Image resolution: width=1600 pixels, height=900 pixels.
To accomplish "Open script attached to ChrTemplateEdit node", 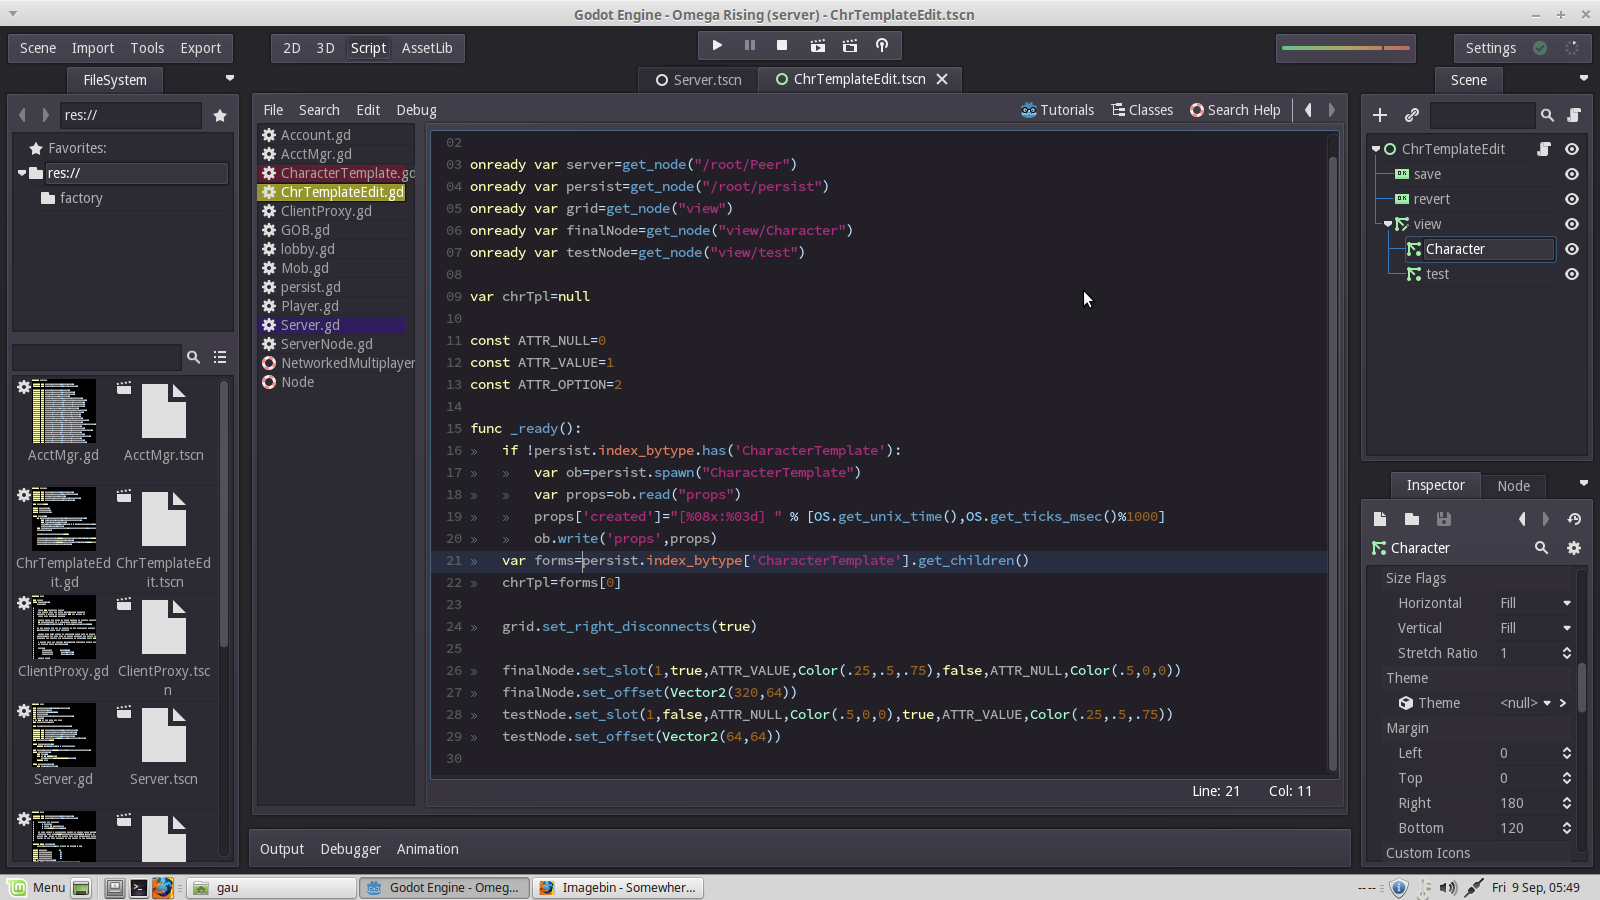I will 1544,149.
